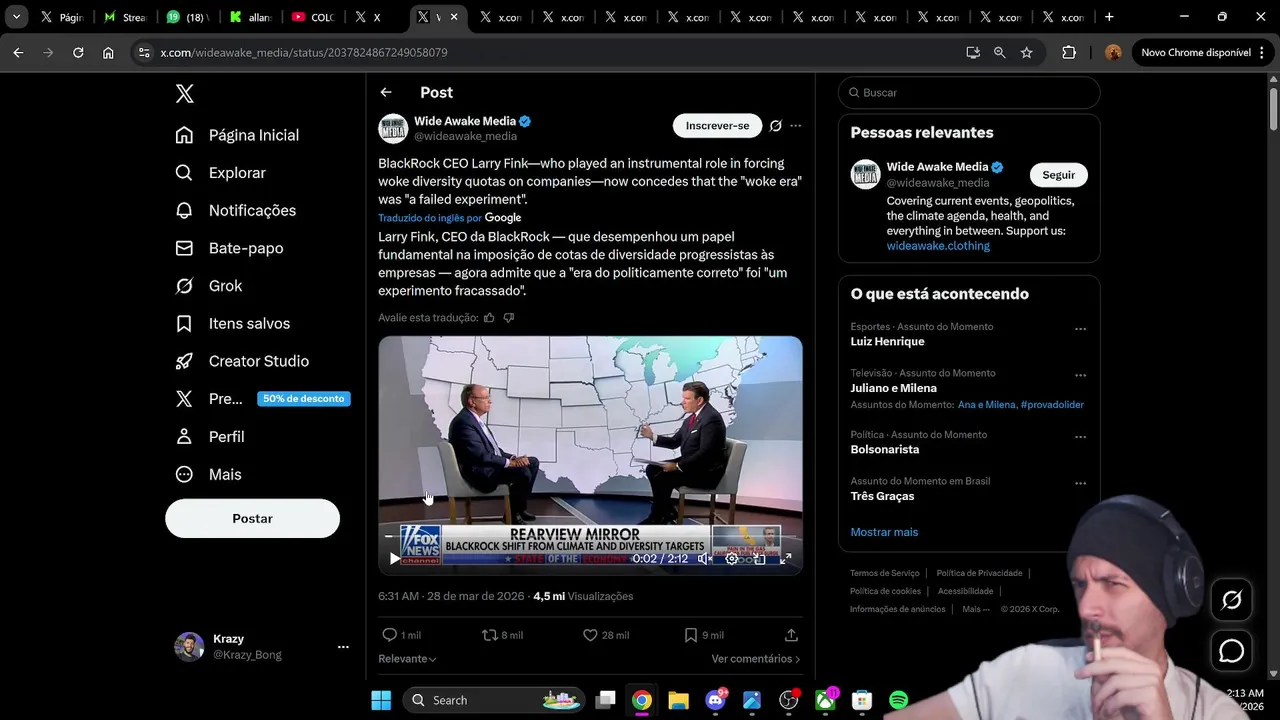Open Página Inicial home feed
This screenshot has height=720, width=1280.
pos(237,135)
